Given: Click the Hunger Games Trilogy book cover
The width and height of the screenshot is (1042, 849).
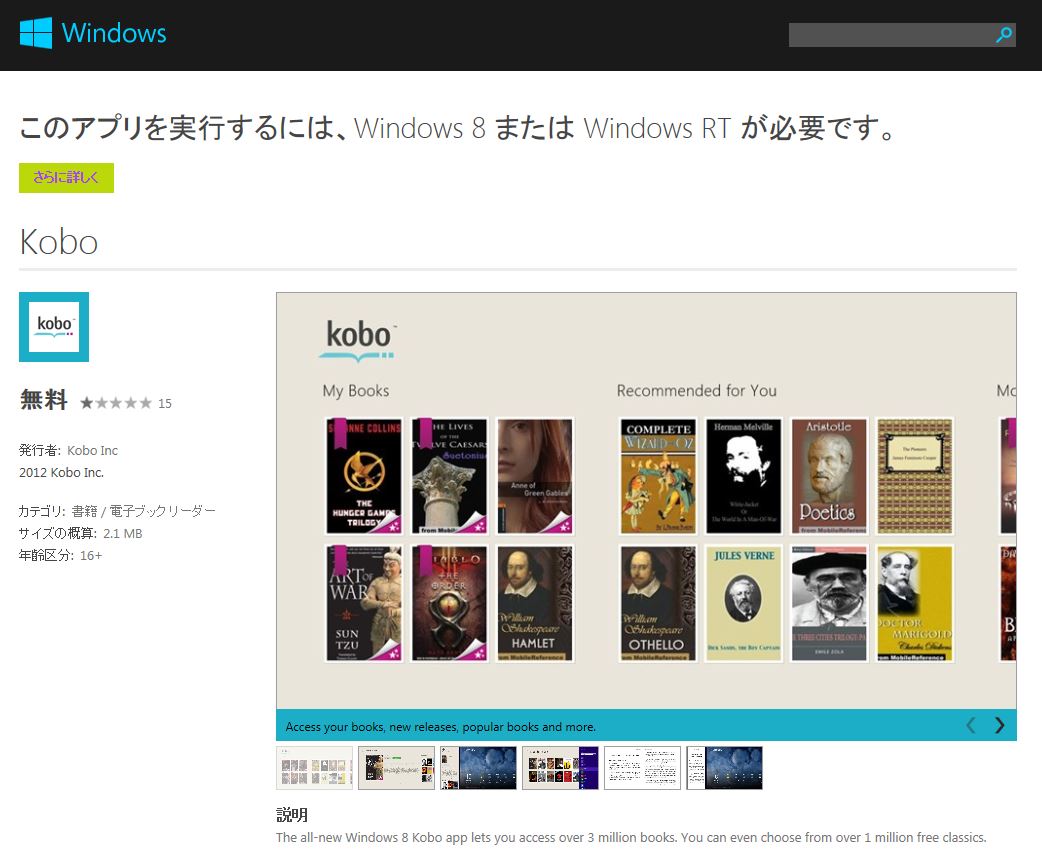Looking at the screenshot, I should [364, 476].
